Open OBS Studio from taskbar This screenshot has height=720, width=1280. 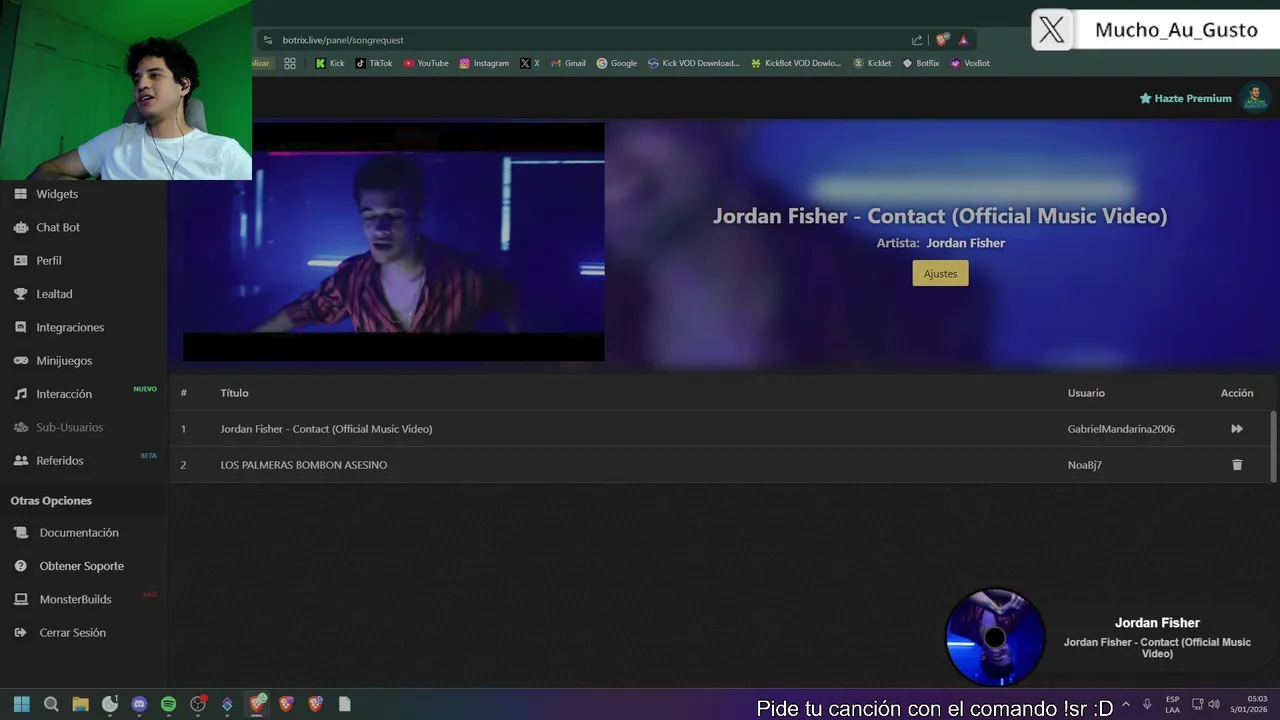tap(198, 704)
